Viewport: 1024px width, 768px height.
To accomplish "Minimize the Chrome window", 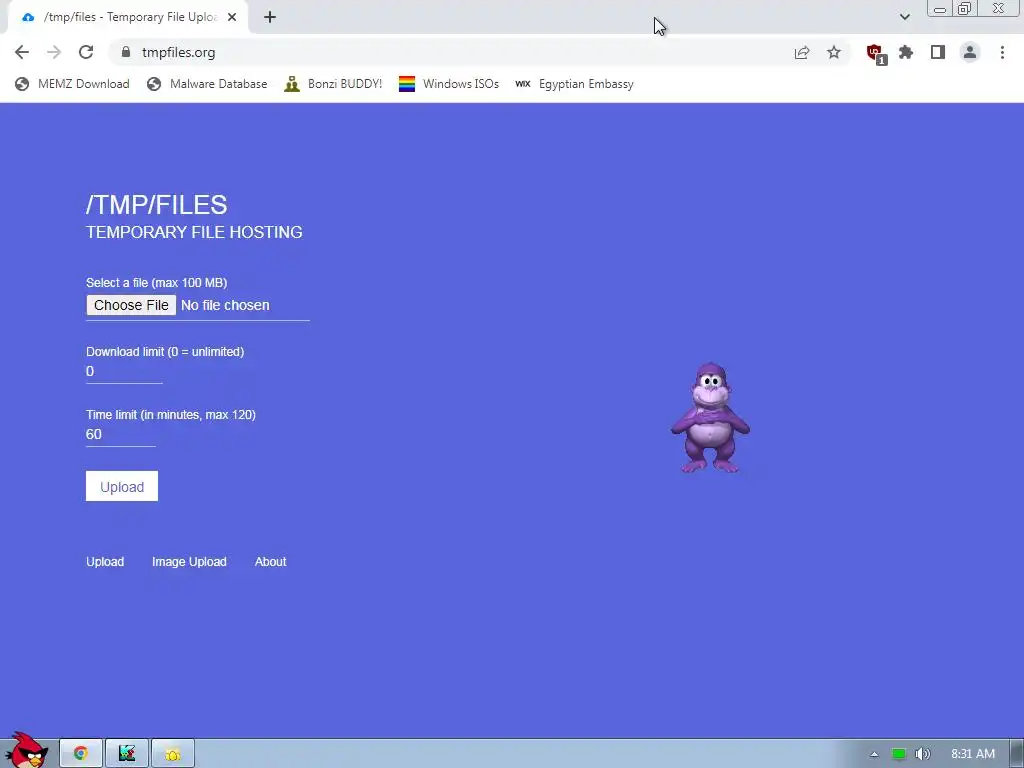I will point(940,9).
